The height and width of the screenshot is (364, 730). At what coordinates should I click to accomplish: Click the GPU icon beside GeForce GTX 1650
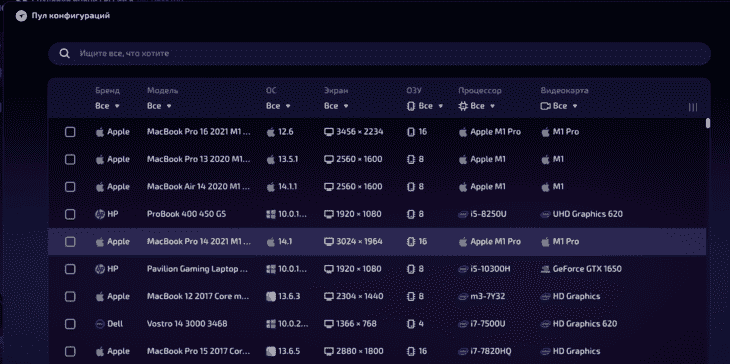[x=545, y=269]
